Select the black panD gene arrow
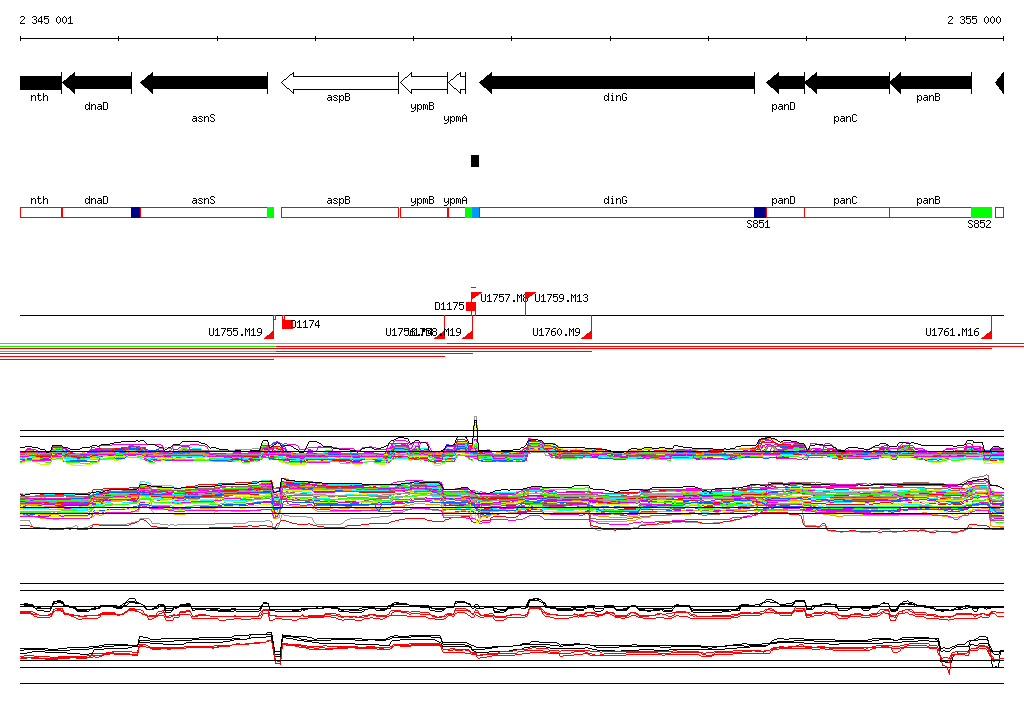The image size is (1024, 714). click(785, 83)
